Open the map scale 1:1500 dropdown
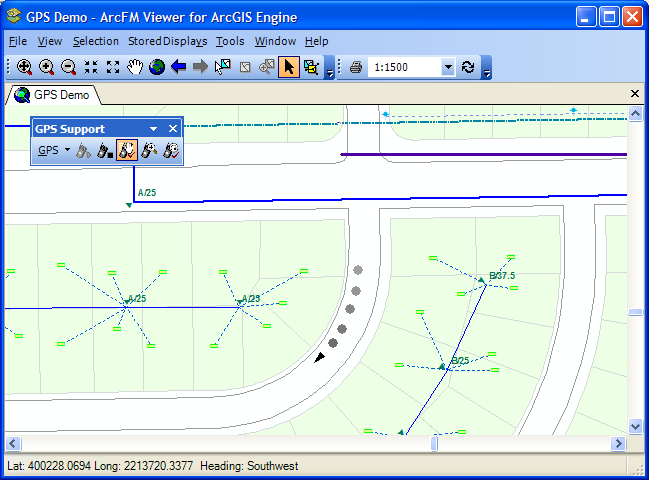Screen dimensions: 649x480 pyautogui.click(x=447, y=67)
